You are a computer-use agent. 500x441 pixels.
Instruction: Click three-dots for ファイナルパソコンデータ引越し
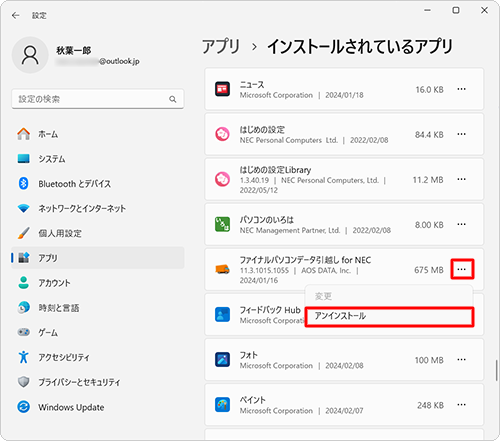tap(462, 269)
